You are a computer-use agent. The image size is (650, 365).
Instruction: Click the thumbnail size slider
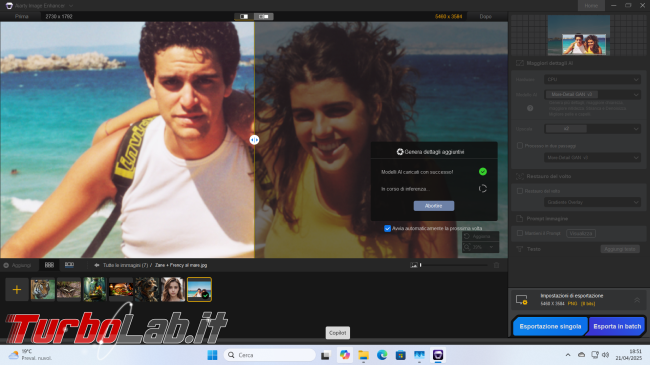coord(454,265)
